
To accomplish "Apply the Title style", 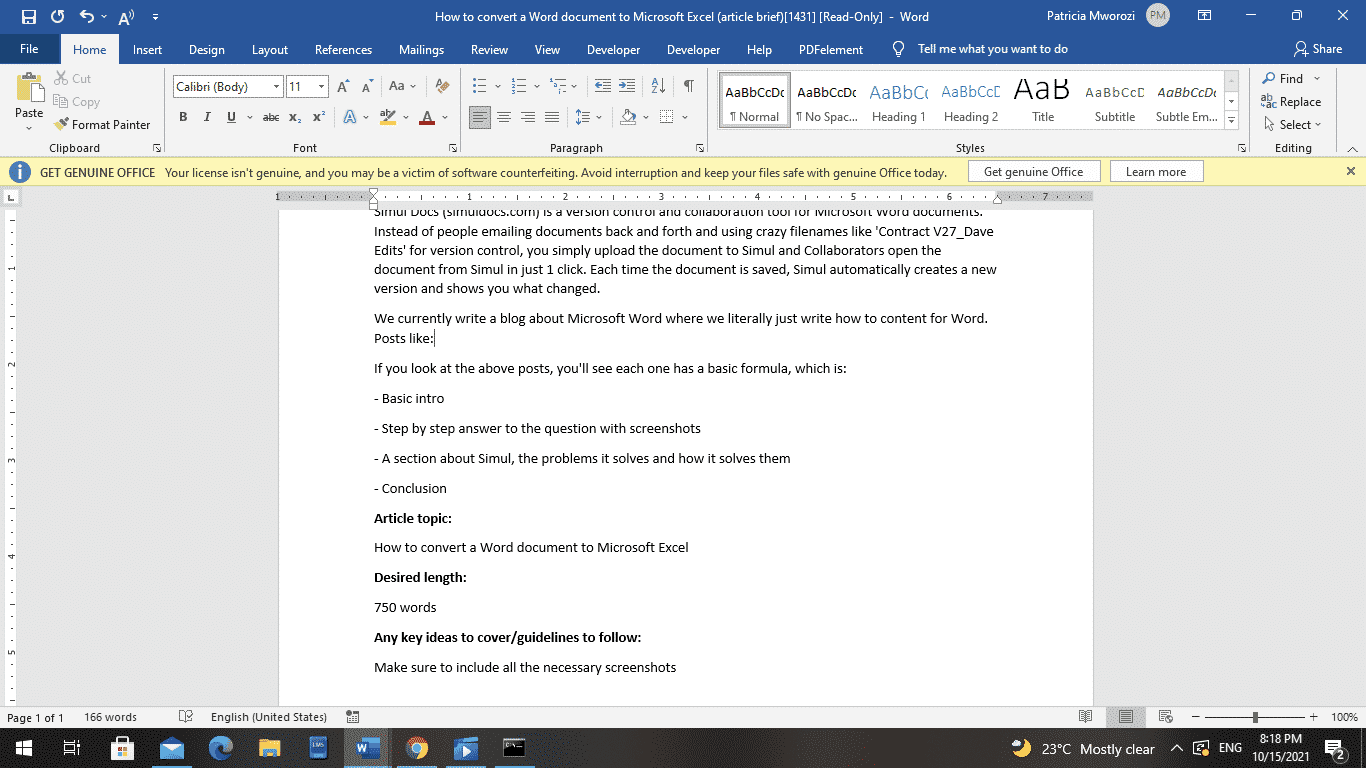I will tap(1042, 100).
